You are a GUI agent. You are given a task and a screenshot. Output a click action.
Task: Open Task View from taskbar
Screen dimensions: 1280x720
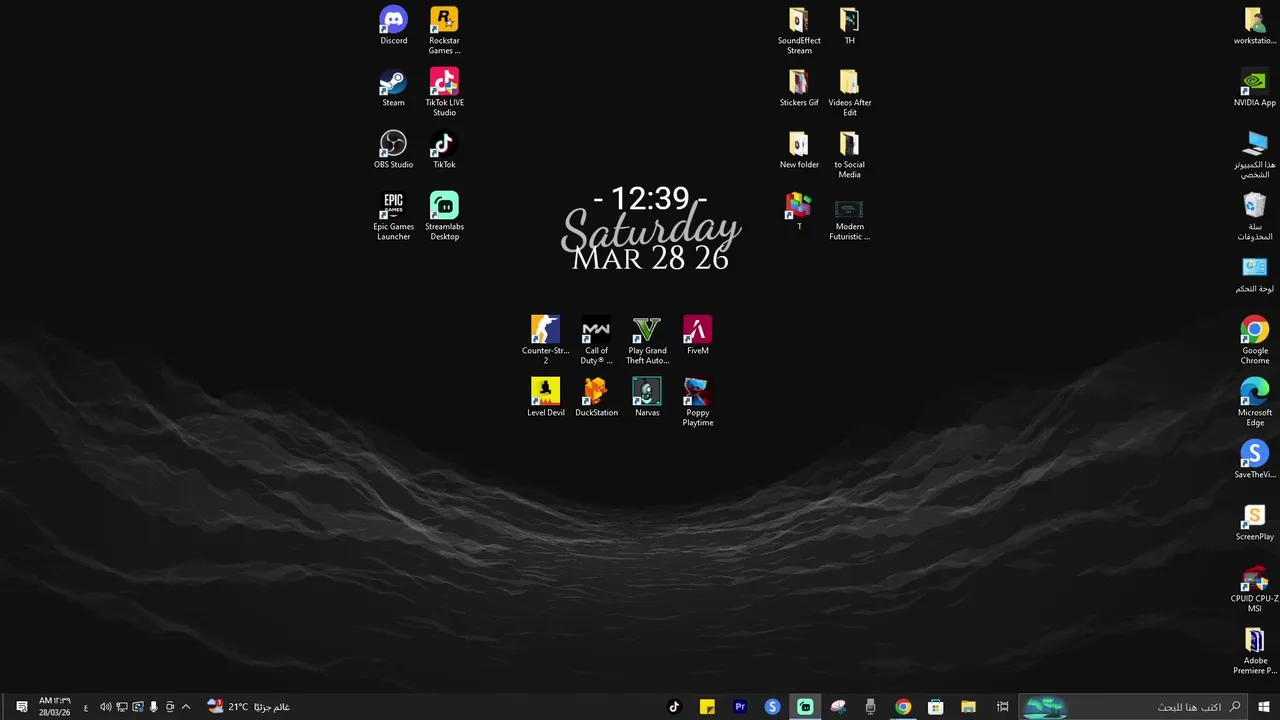coord(1002,707)
